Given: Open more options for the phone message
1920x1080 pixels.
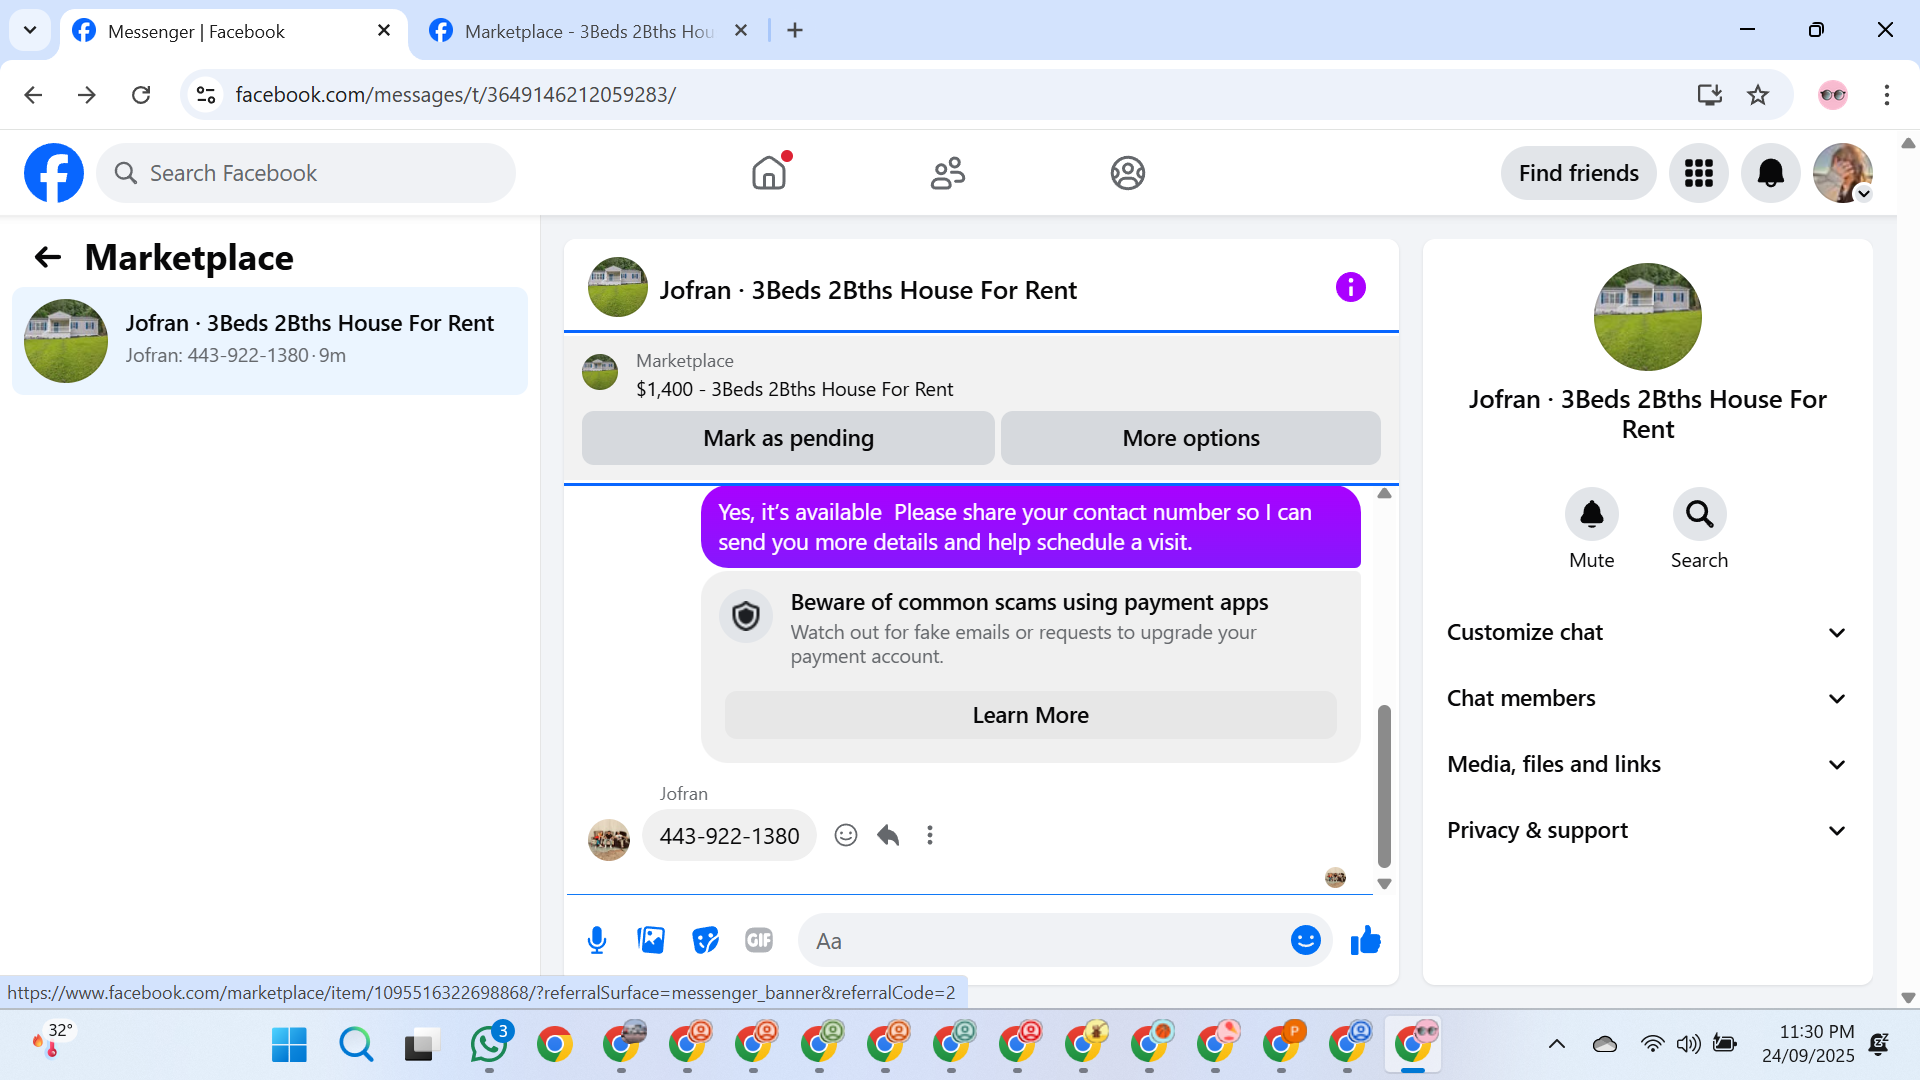Looking at the screenshot, I should [930, 835].
